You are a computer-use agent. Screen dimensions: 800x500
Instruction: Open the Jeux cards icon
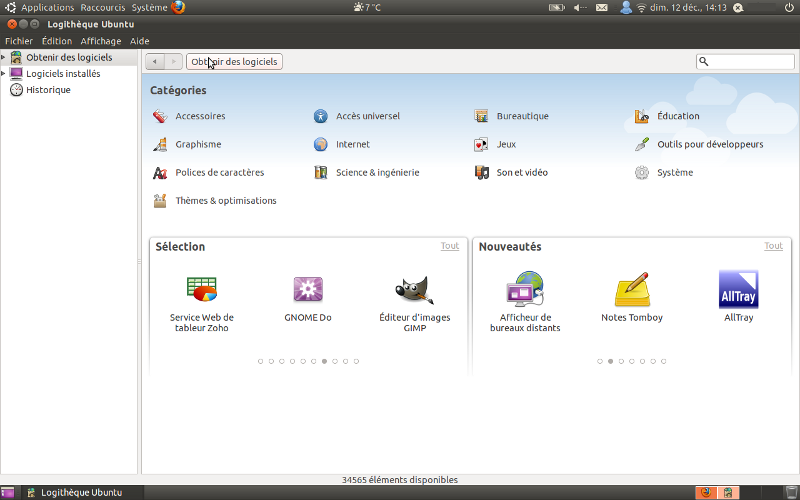(481, 144)
